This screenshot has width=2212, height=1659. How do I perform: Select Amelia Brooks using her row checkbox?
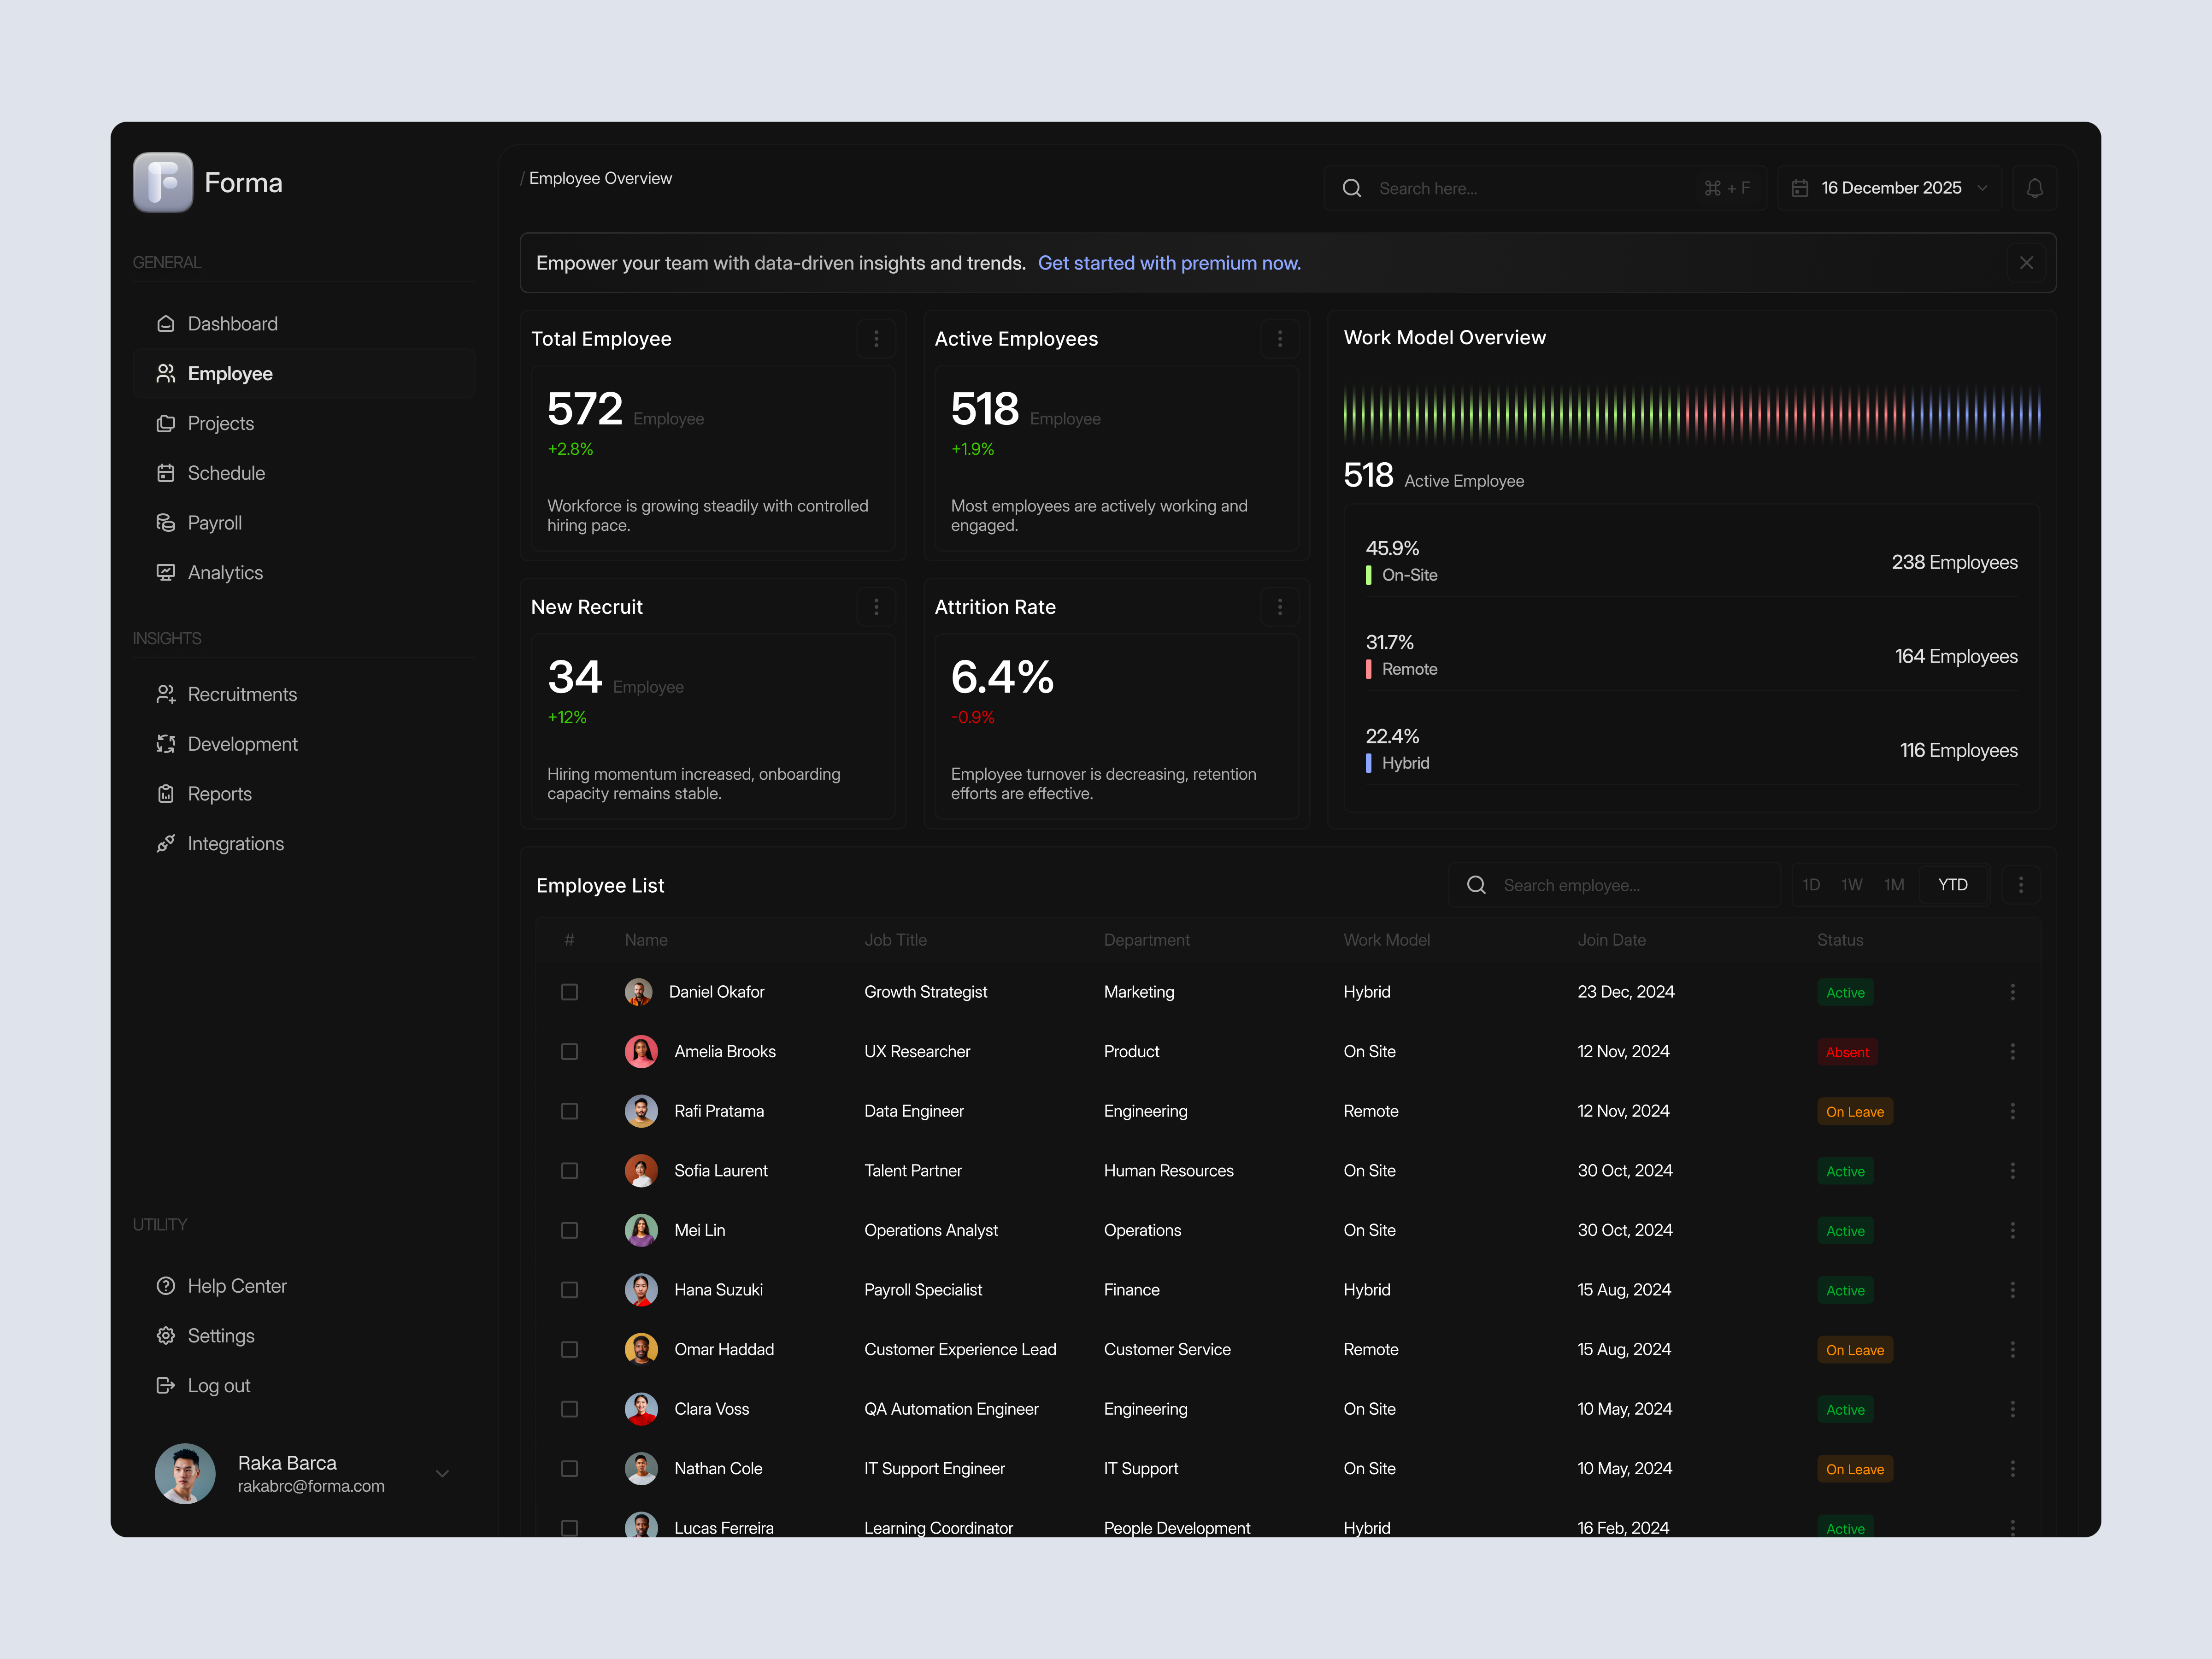click(x=570, y=1051)
